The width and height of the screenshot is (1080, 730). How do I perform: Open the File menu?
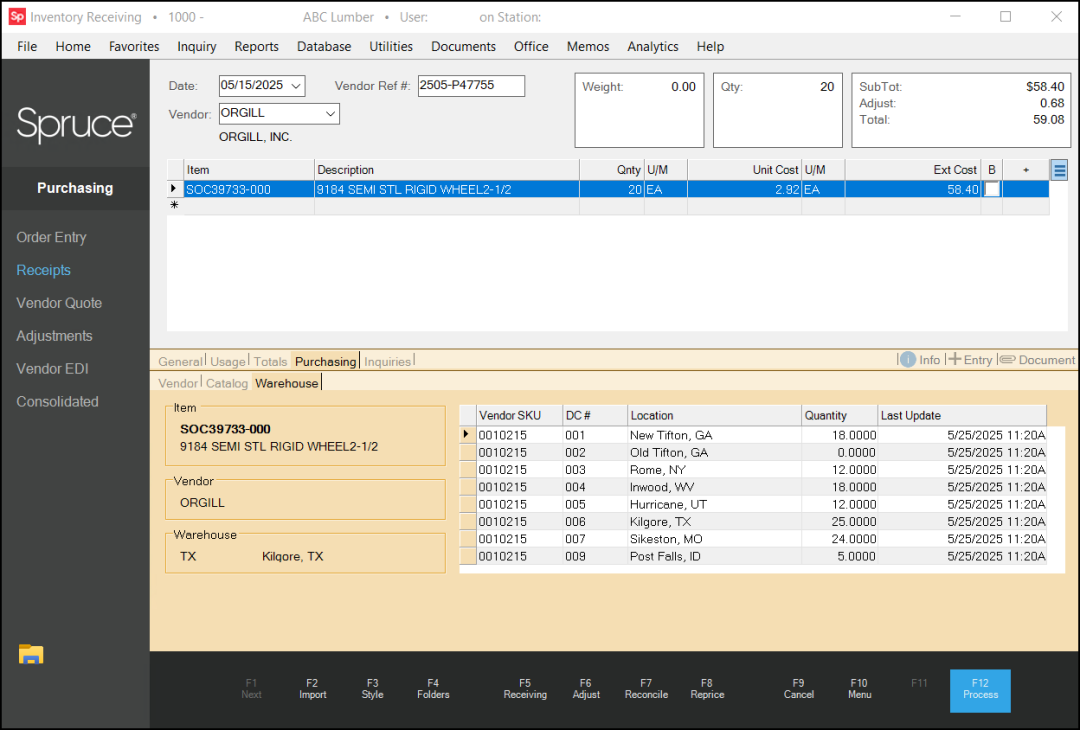click(x=27, y=46)
